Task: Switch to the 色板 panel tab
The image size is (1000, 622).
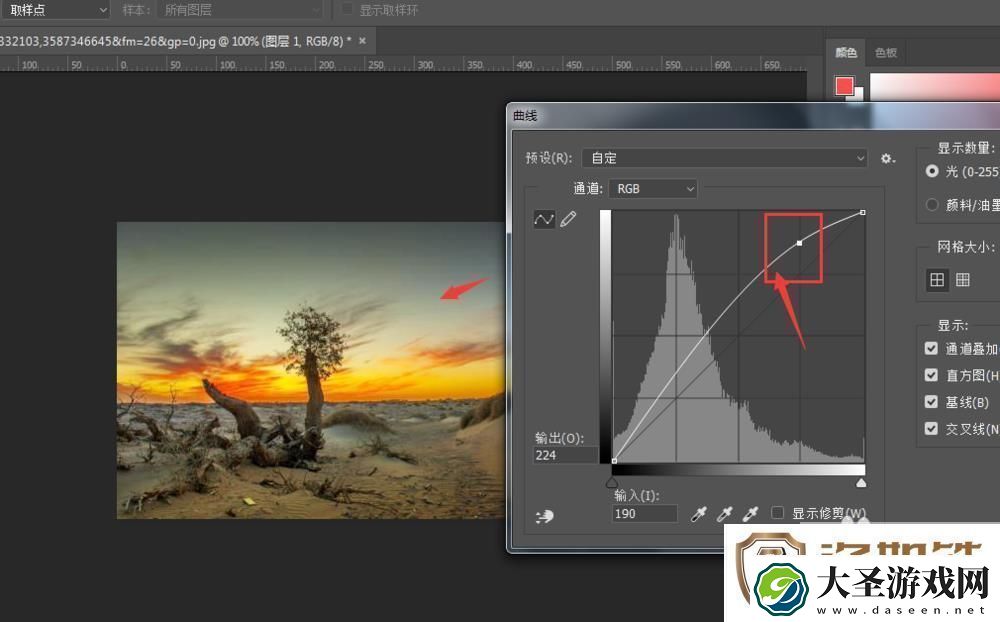Action: pyautogui.click(x=886, y=52)
